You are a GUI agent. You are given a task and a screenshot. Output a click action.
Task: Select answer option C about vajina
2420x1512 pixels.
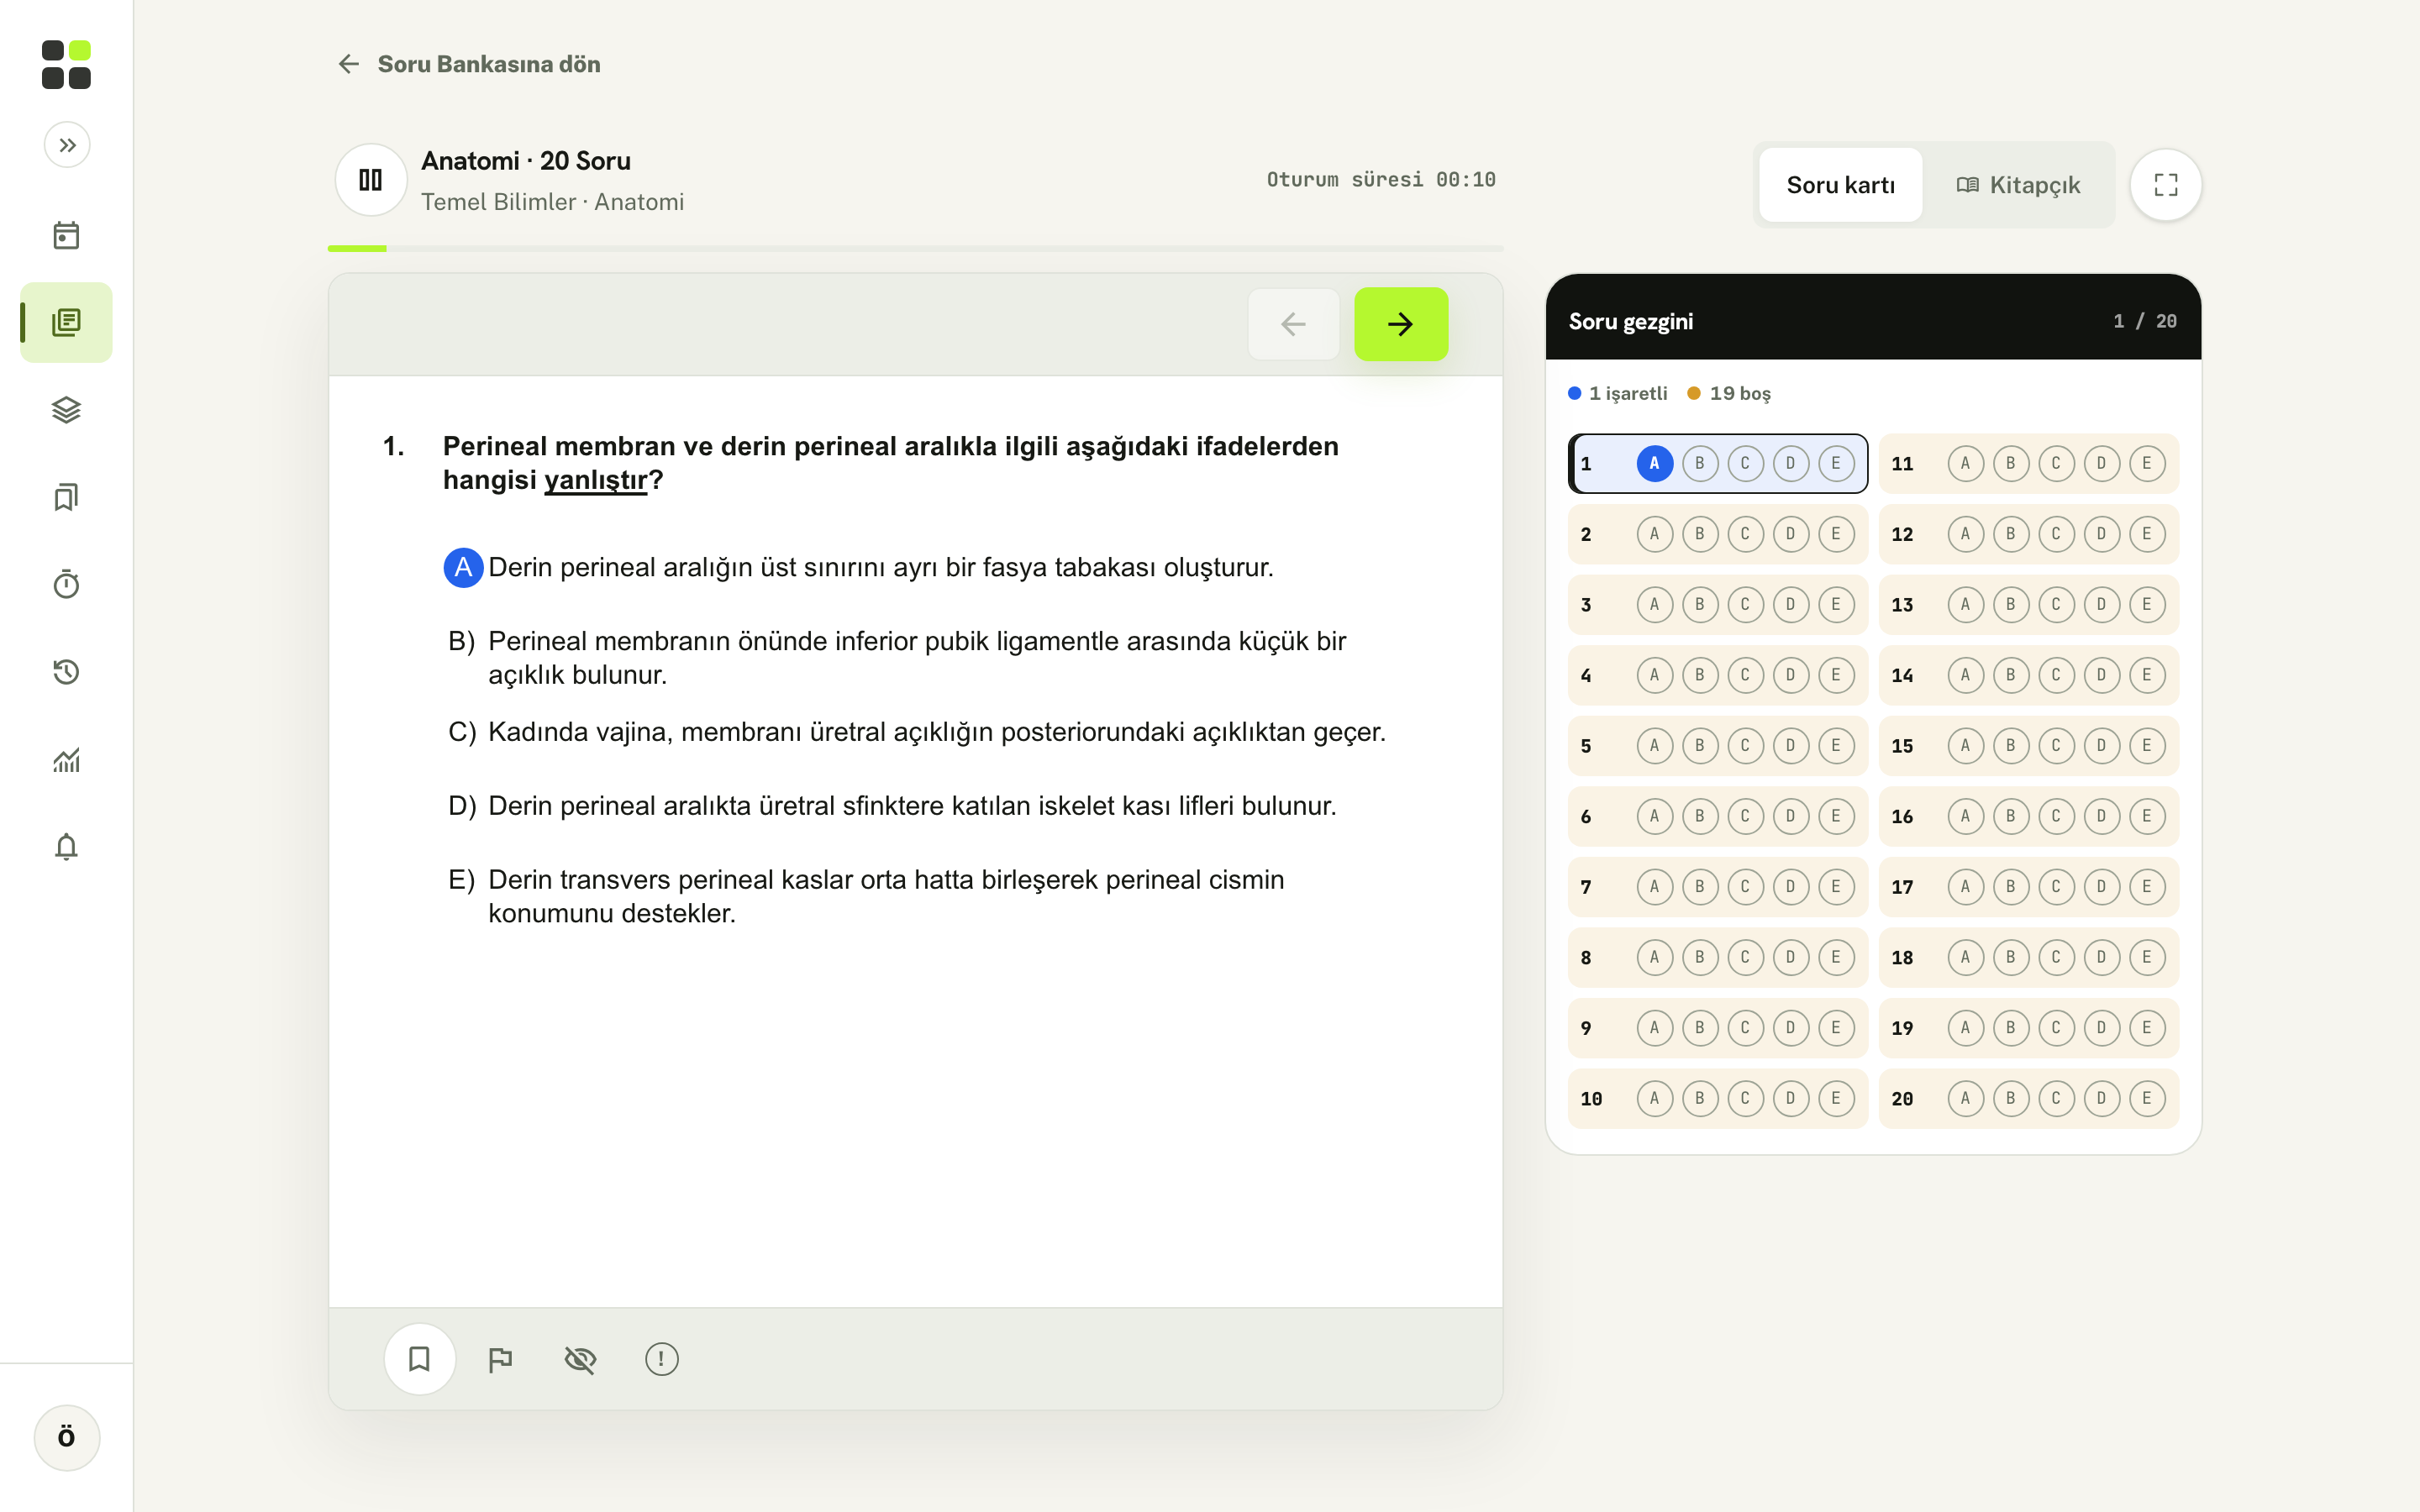[x=917, y=732]
